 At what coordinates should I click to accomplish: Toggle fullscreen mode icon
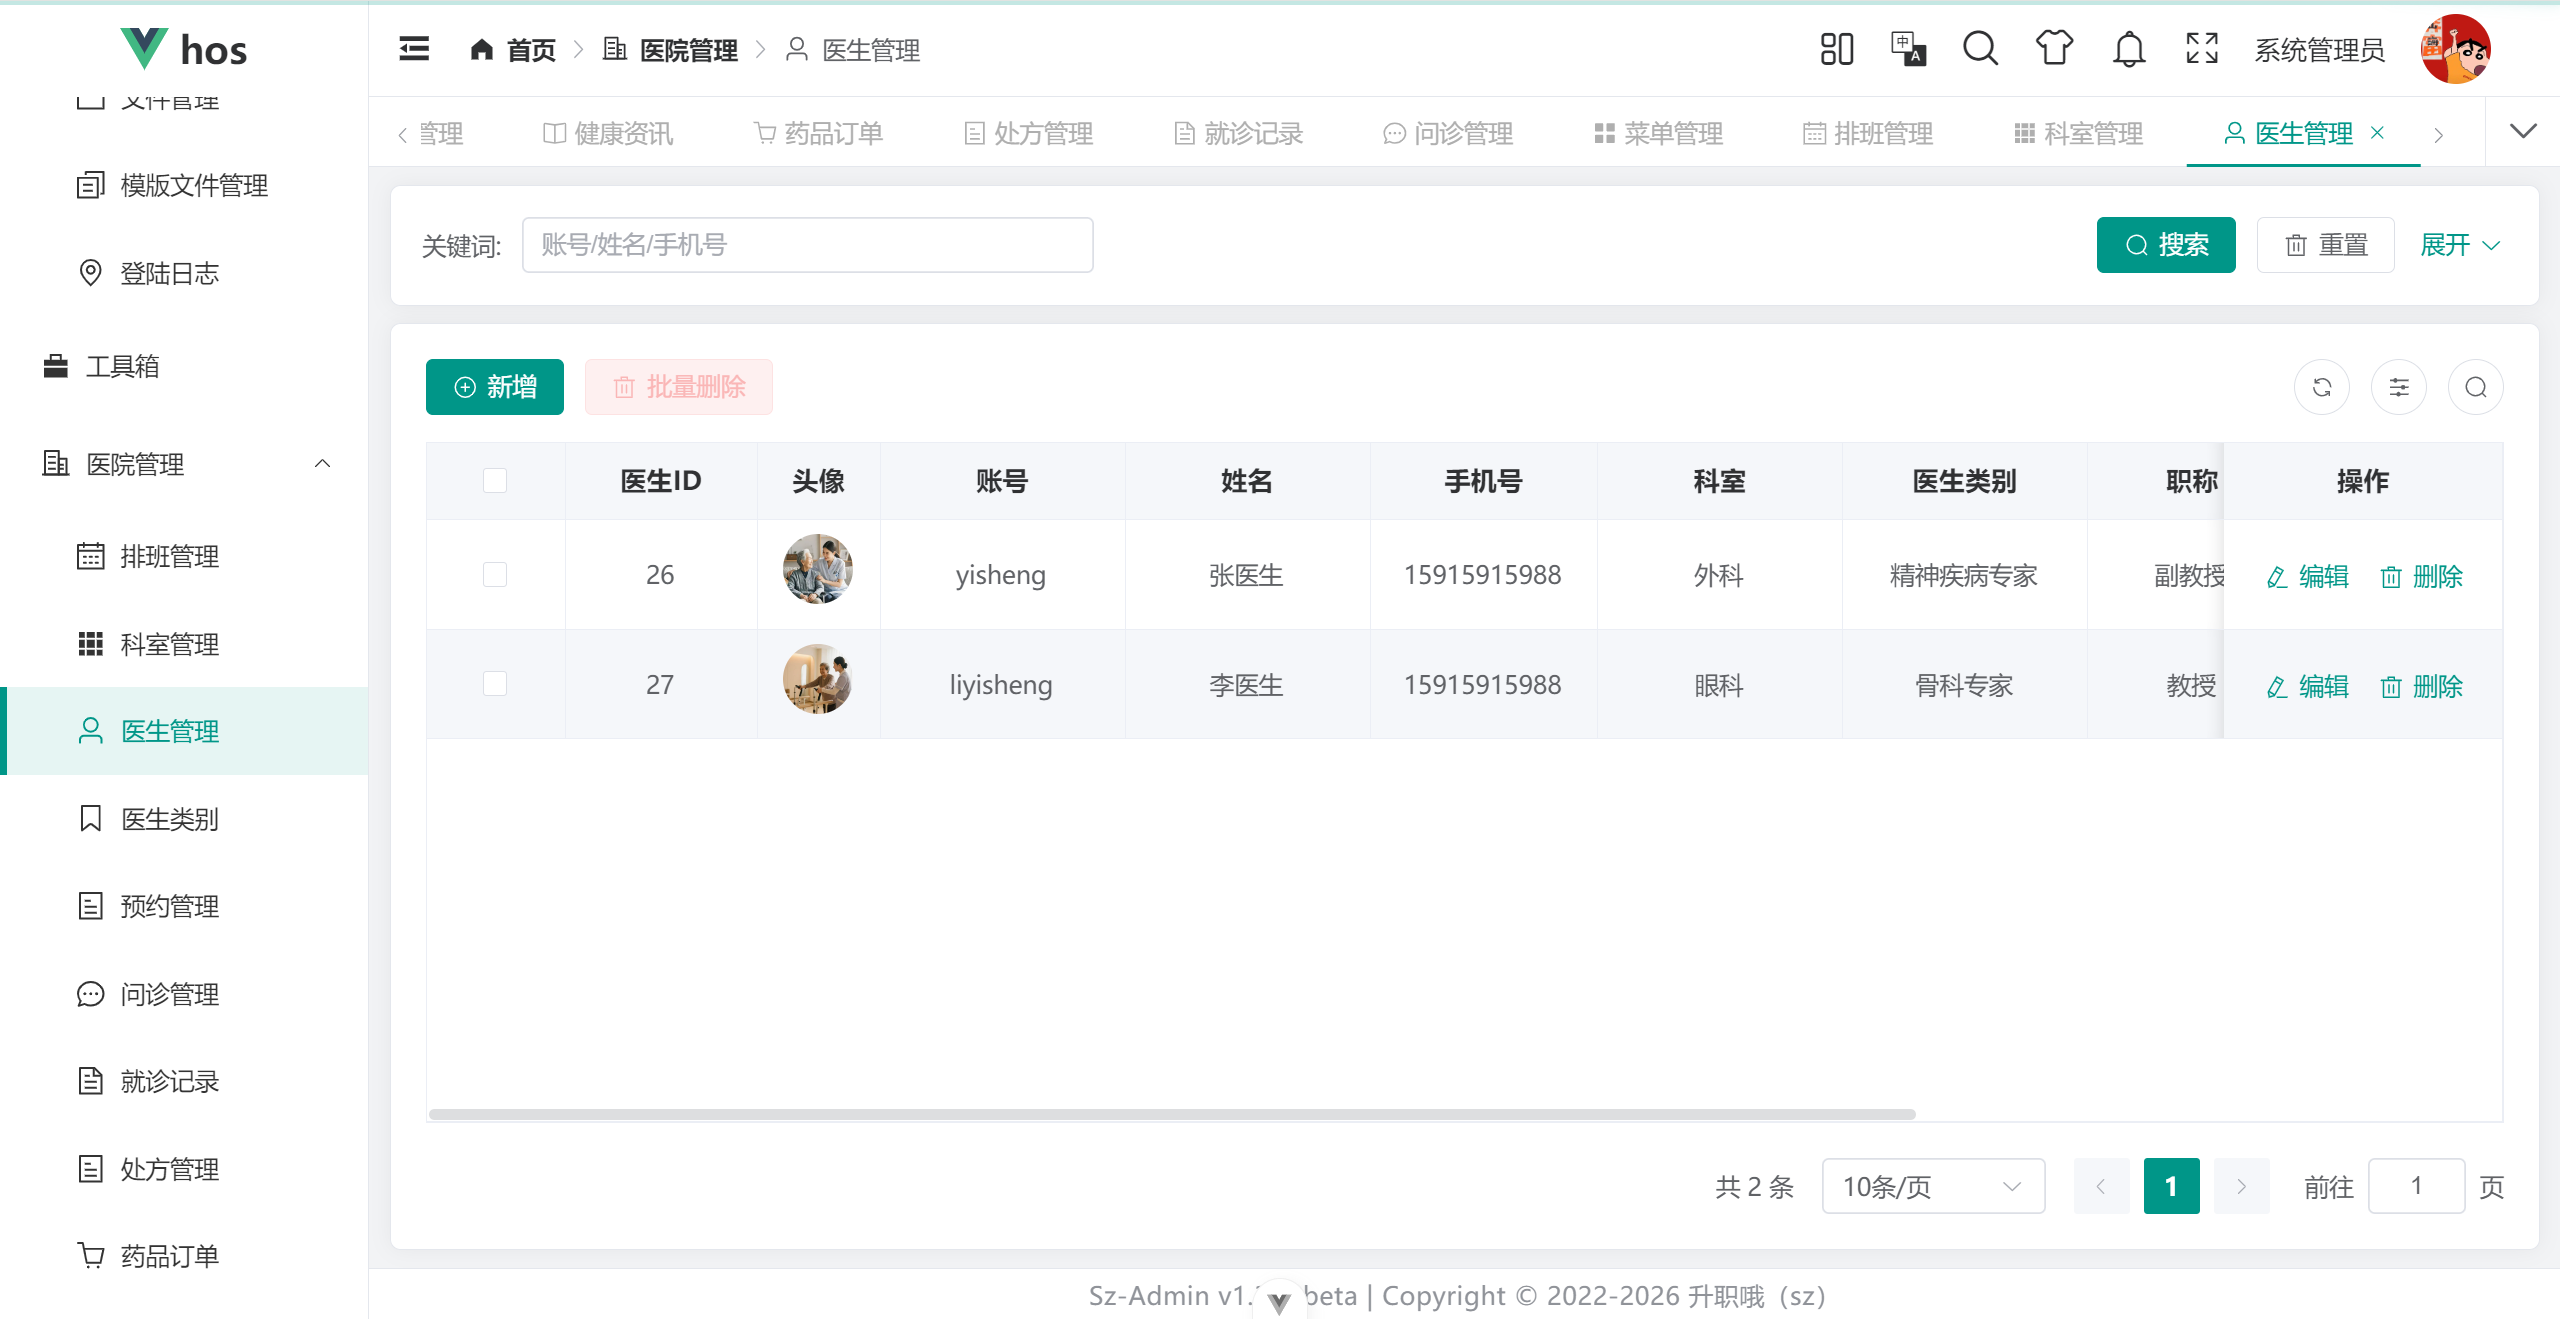click(x=2202, y=49)
